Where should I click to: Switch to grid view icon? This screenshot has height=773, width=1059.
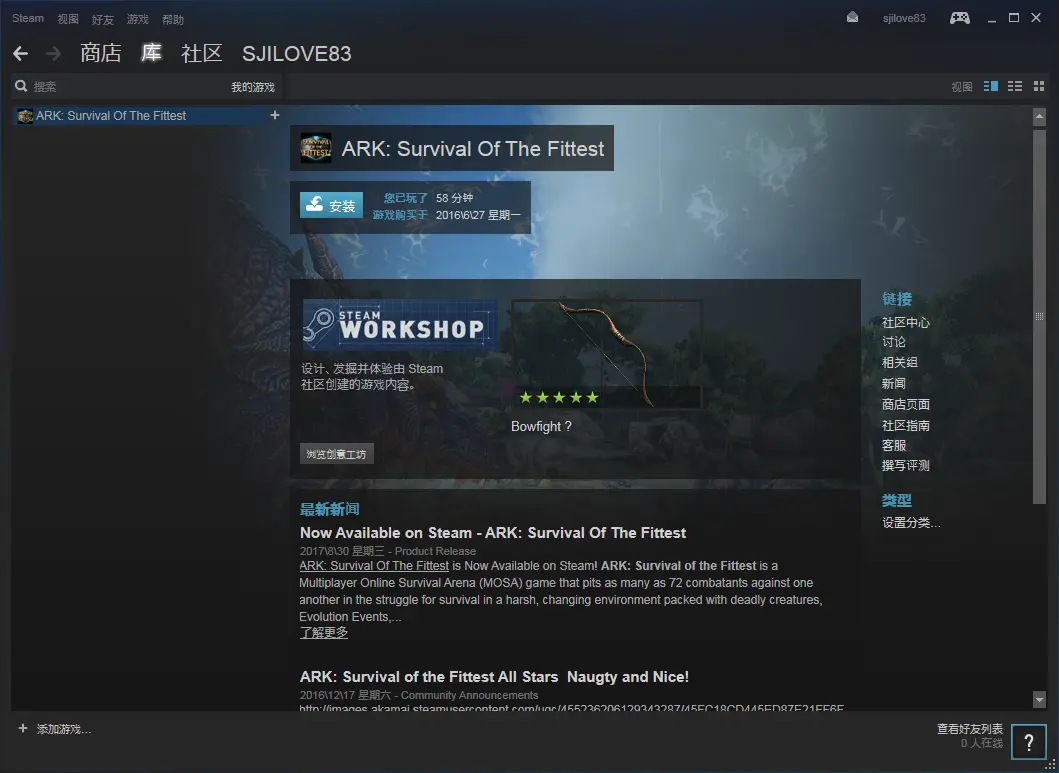[x=1039, y=86]
